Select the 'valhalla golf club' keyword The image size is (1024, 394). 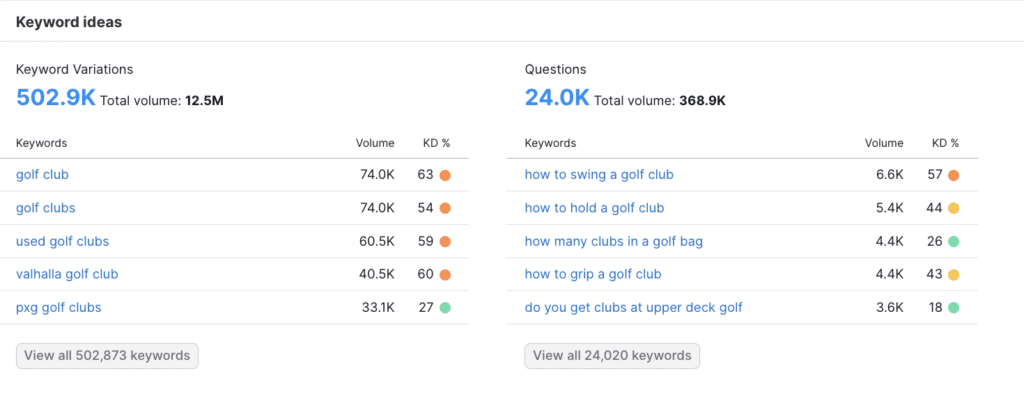(x=67, y=274)
